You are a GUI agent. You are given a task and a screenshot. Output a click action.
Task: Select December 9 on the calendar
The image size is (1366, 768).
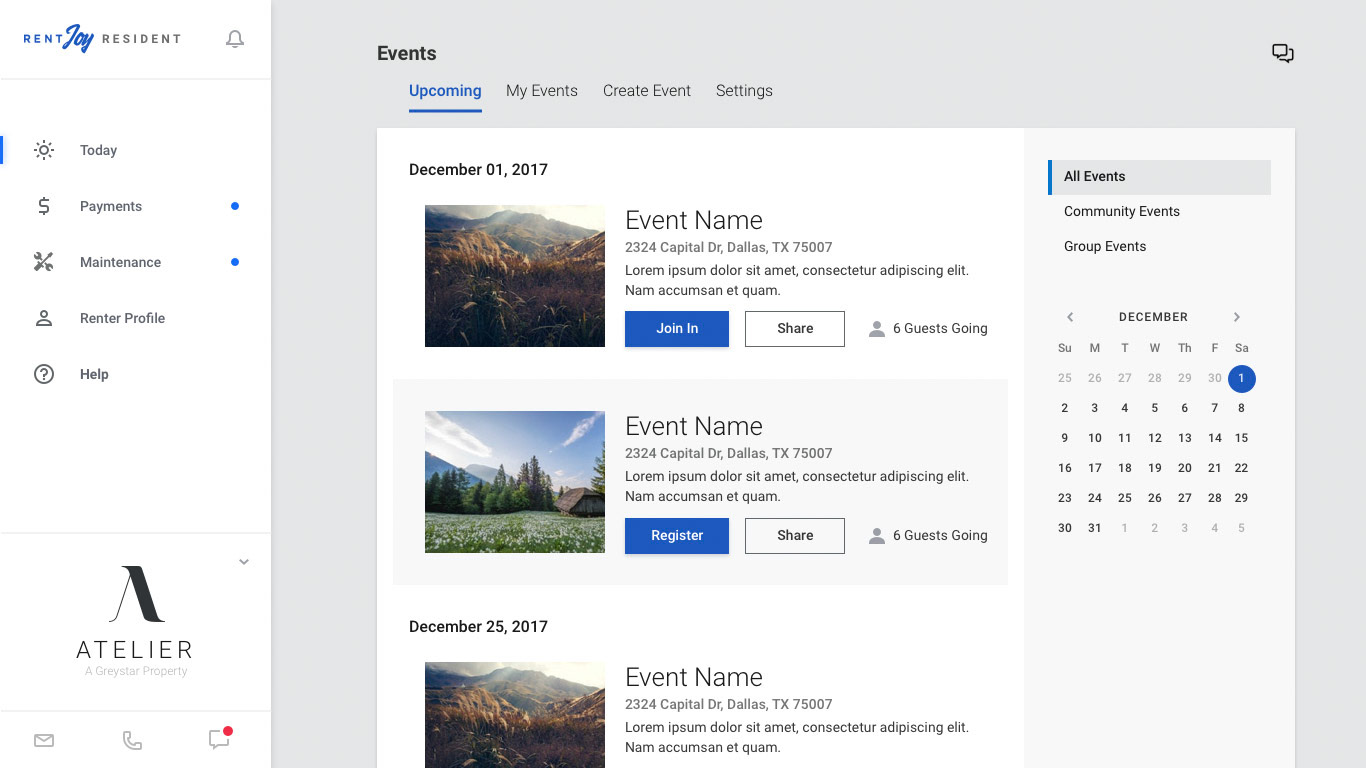point(1065,438)
